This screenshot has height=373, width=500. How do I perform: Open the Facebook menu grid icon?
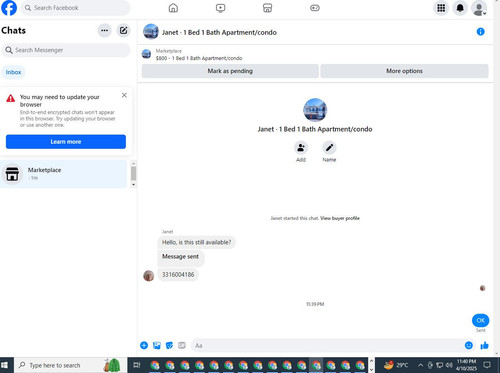pos(441,8)
